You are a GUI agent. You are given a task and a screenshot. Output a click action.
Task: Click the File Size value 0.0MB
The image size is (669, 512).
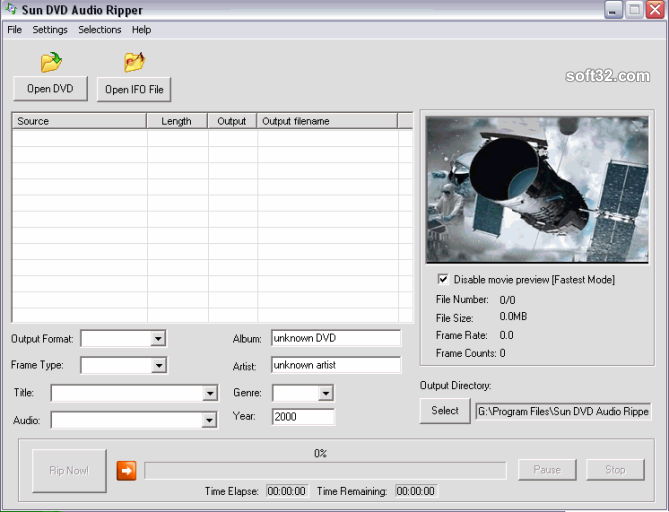coord(513,317)
